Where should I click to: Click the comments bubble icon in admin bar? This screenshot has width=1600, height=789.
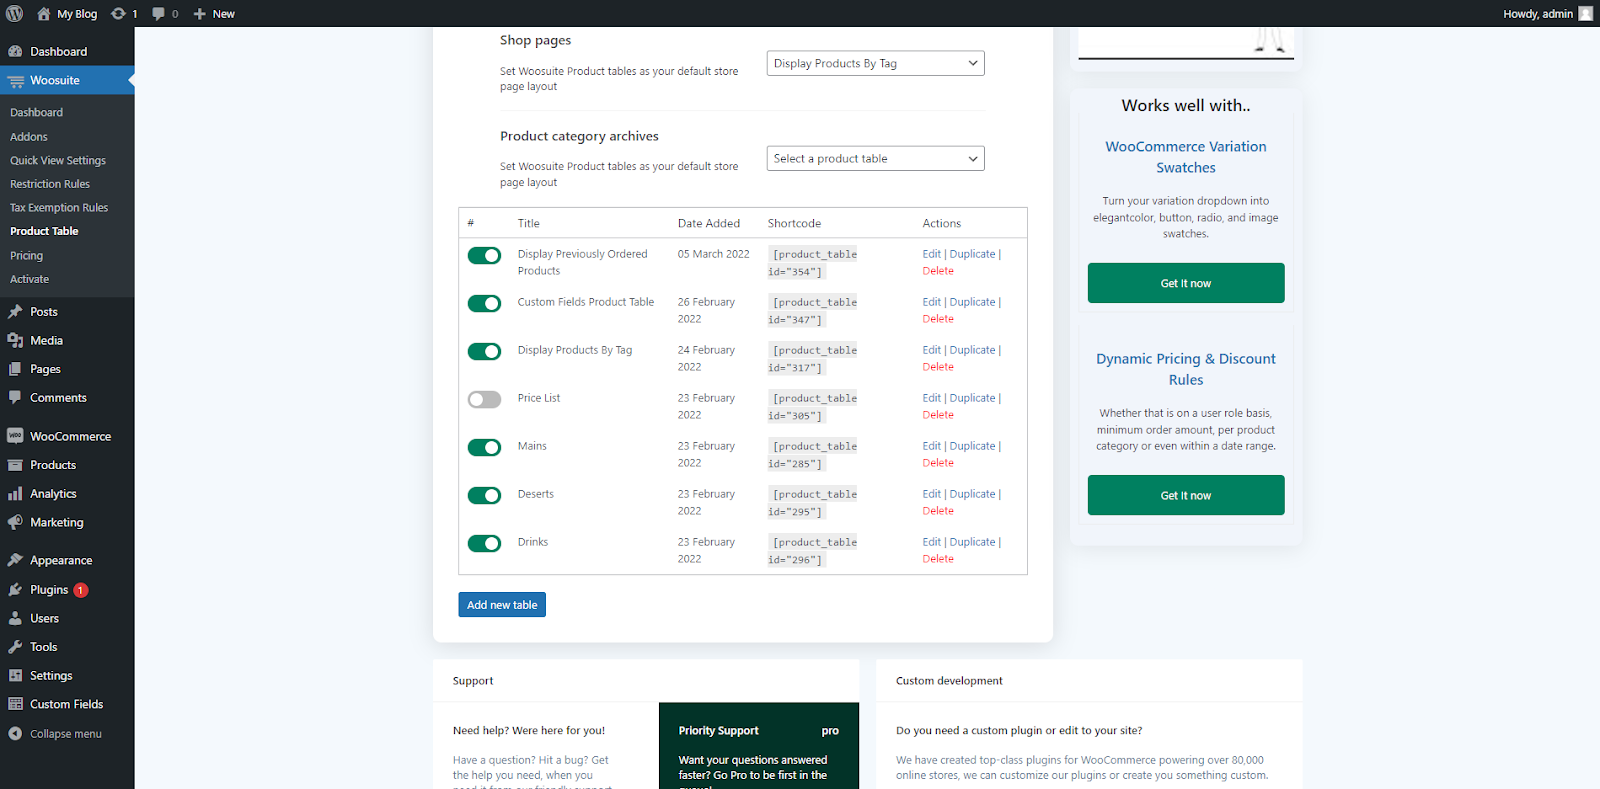(x=158, y=14)
